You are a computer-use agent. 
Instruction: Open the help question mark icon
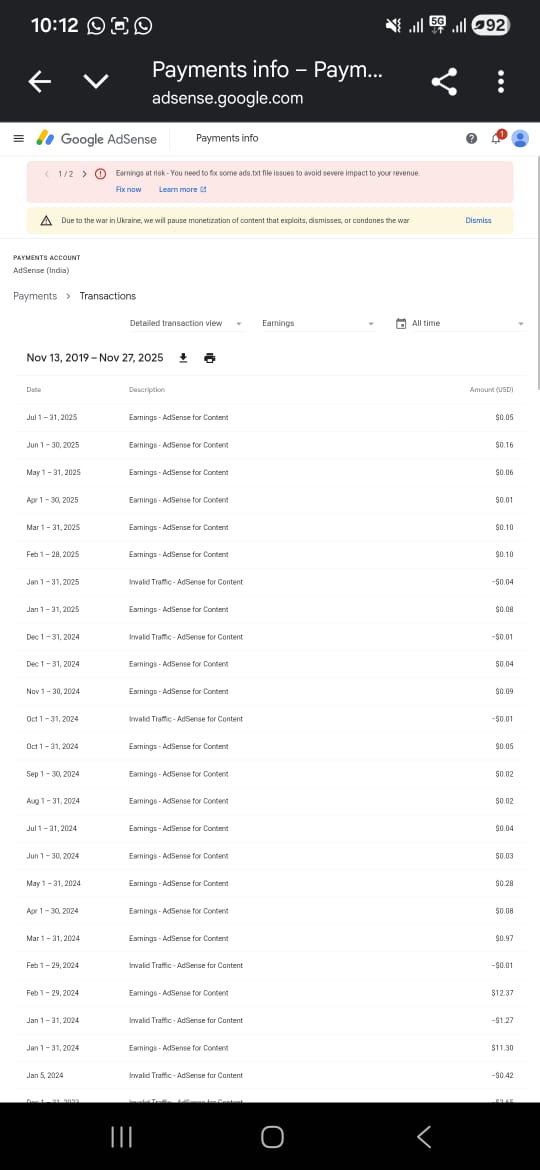point(471,138)
